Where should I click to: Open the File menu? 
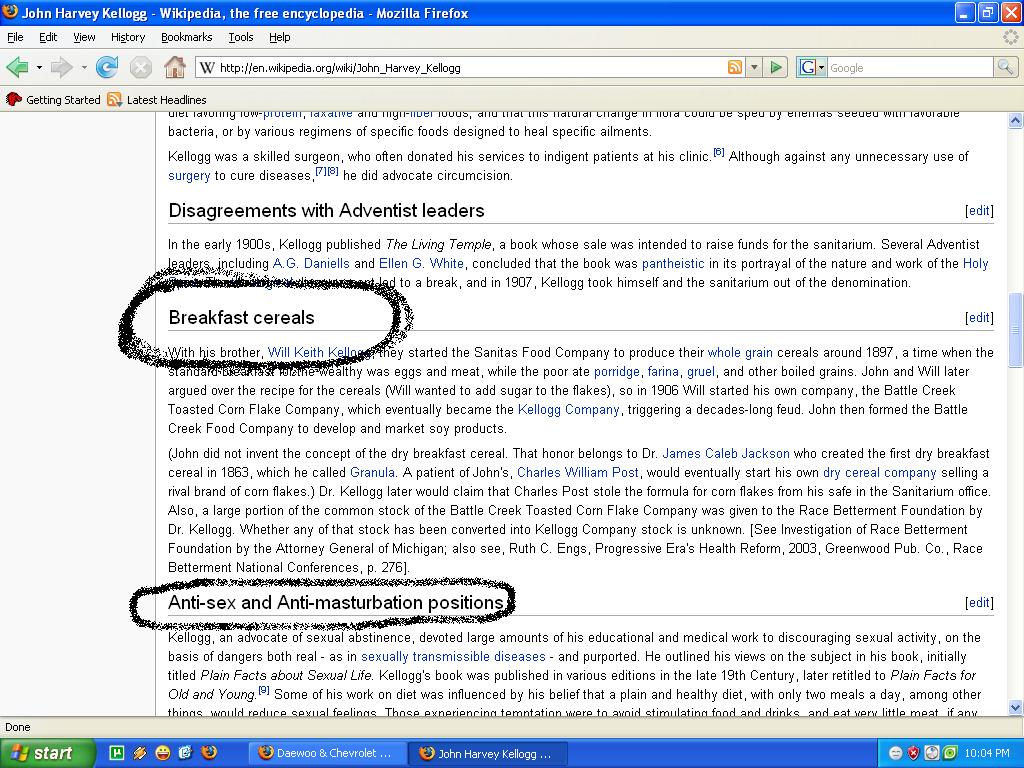pyautogui.click(x=15, y=37)
